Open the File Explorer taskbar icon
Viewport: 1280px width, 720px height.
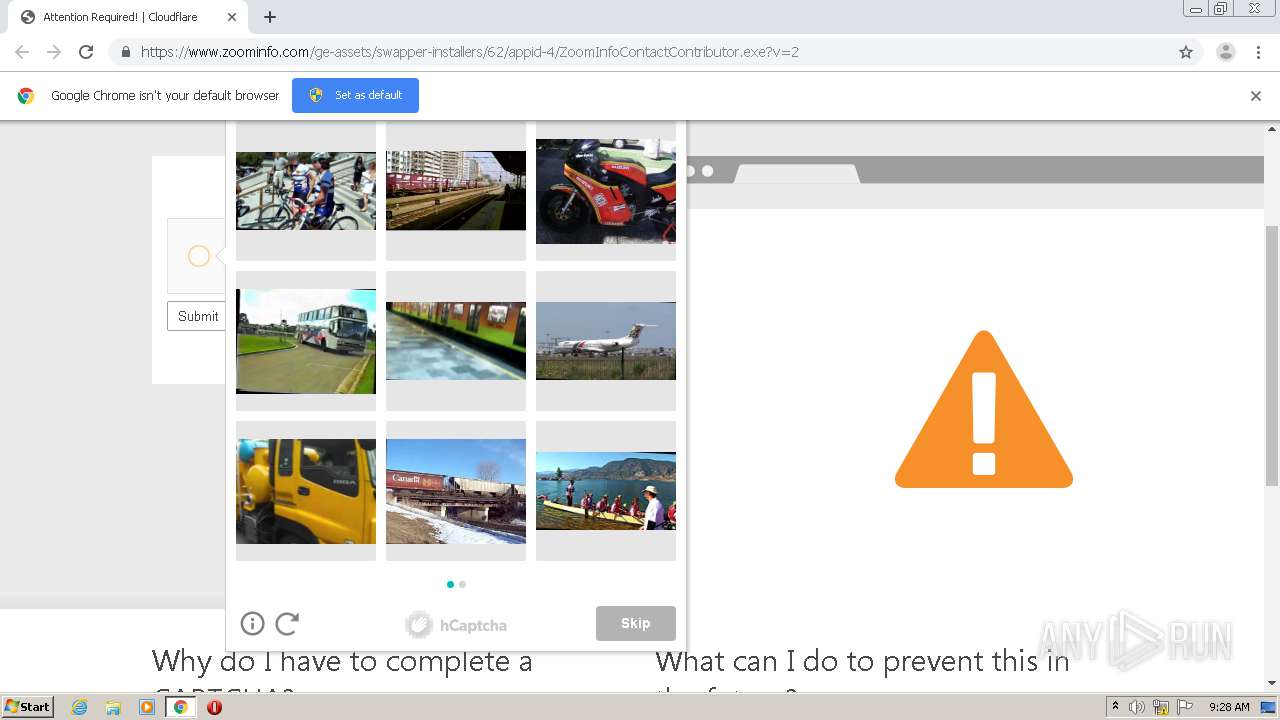click(113, 707)
